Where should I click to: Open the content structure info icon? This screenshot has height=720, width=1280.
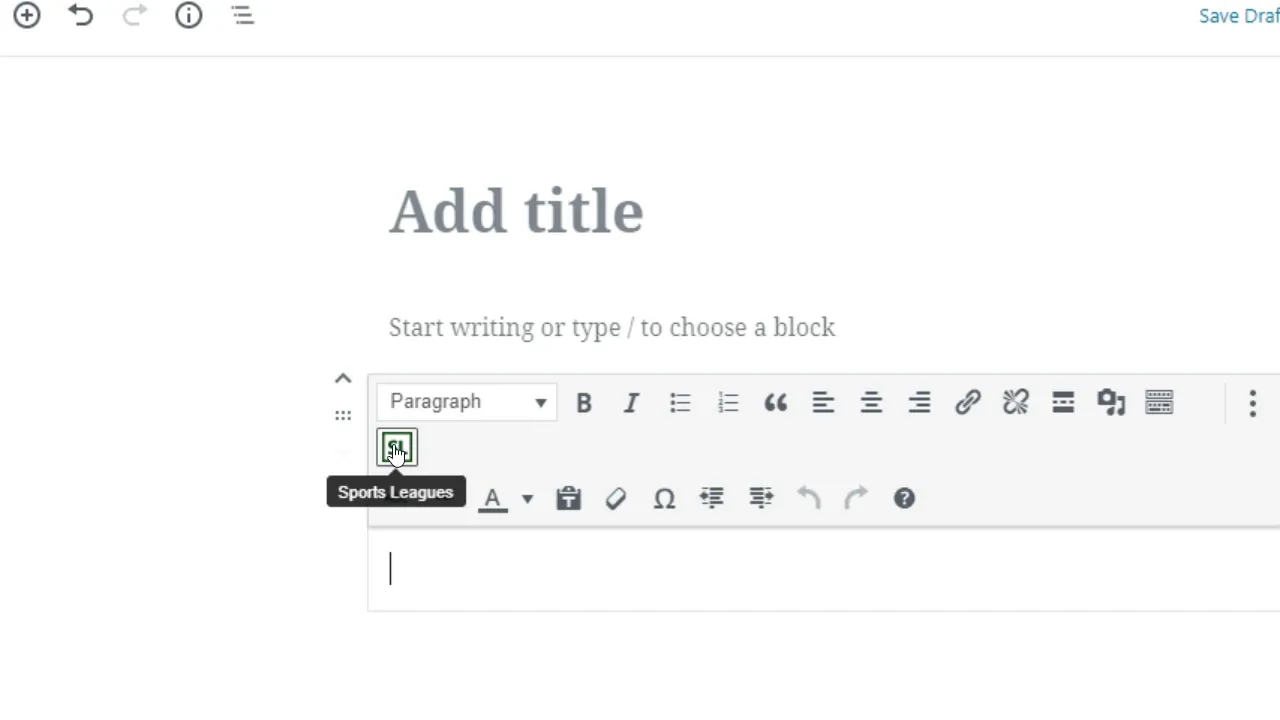click(189, 15)
